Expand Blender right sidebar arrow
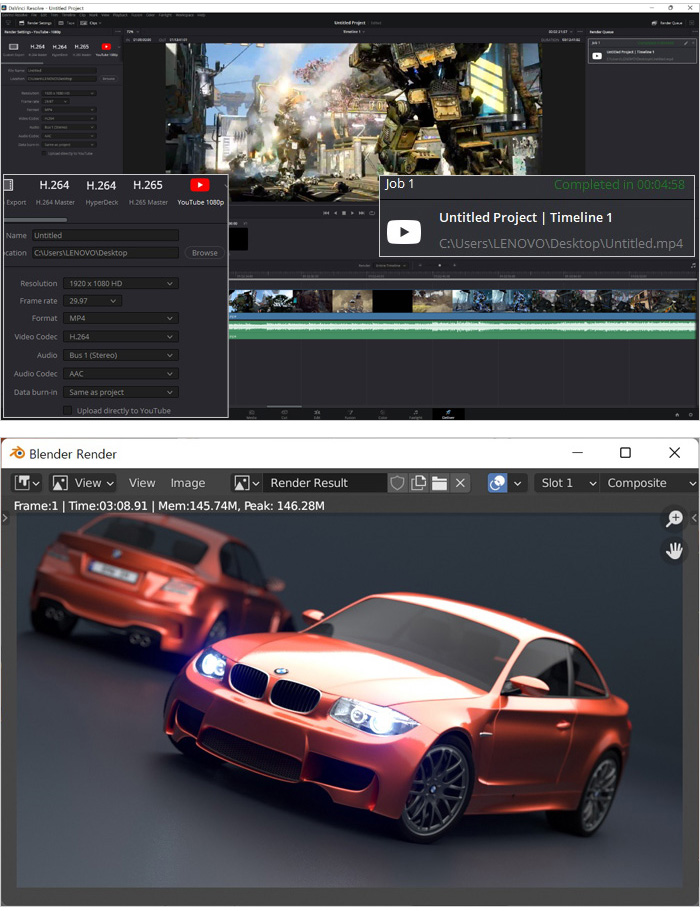Screen dimensions: 700x911 click(x=694, y=518)
